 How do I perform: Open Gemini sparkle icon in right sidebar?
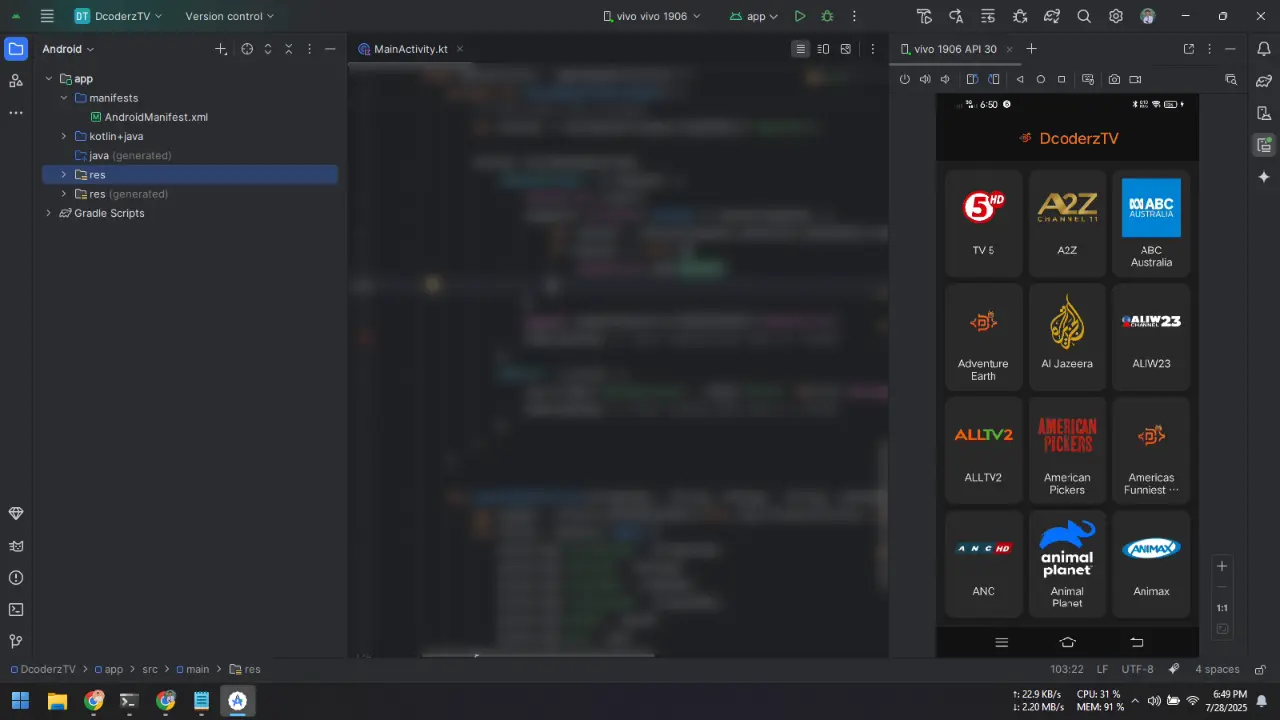(1264, 177)
